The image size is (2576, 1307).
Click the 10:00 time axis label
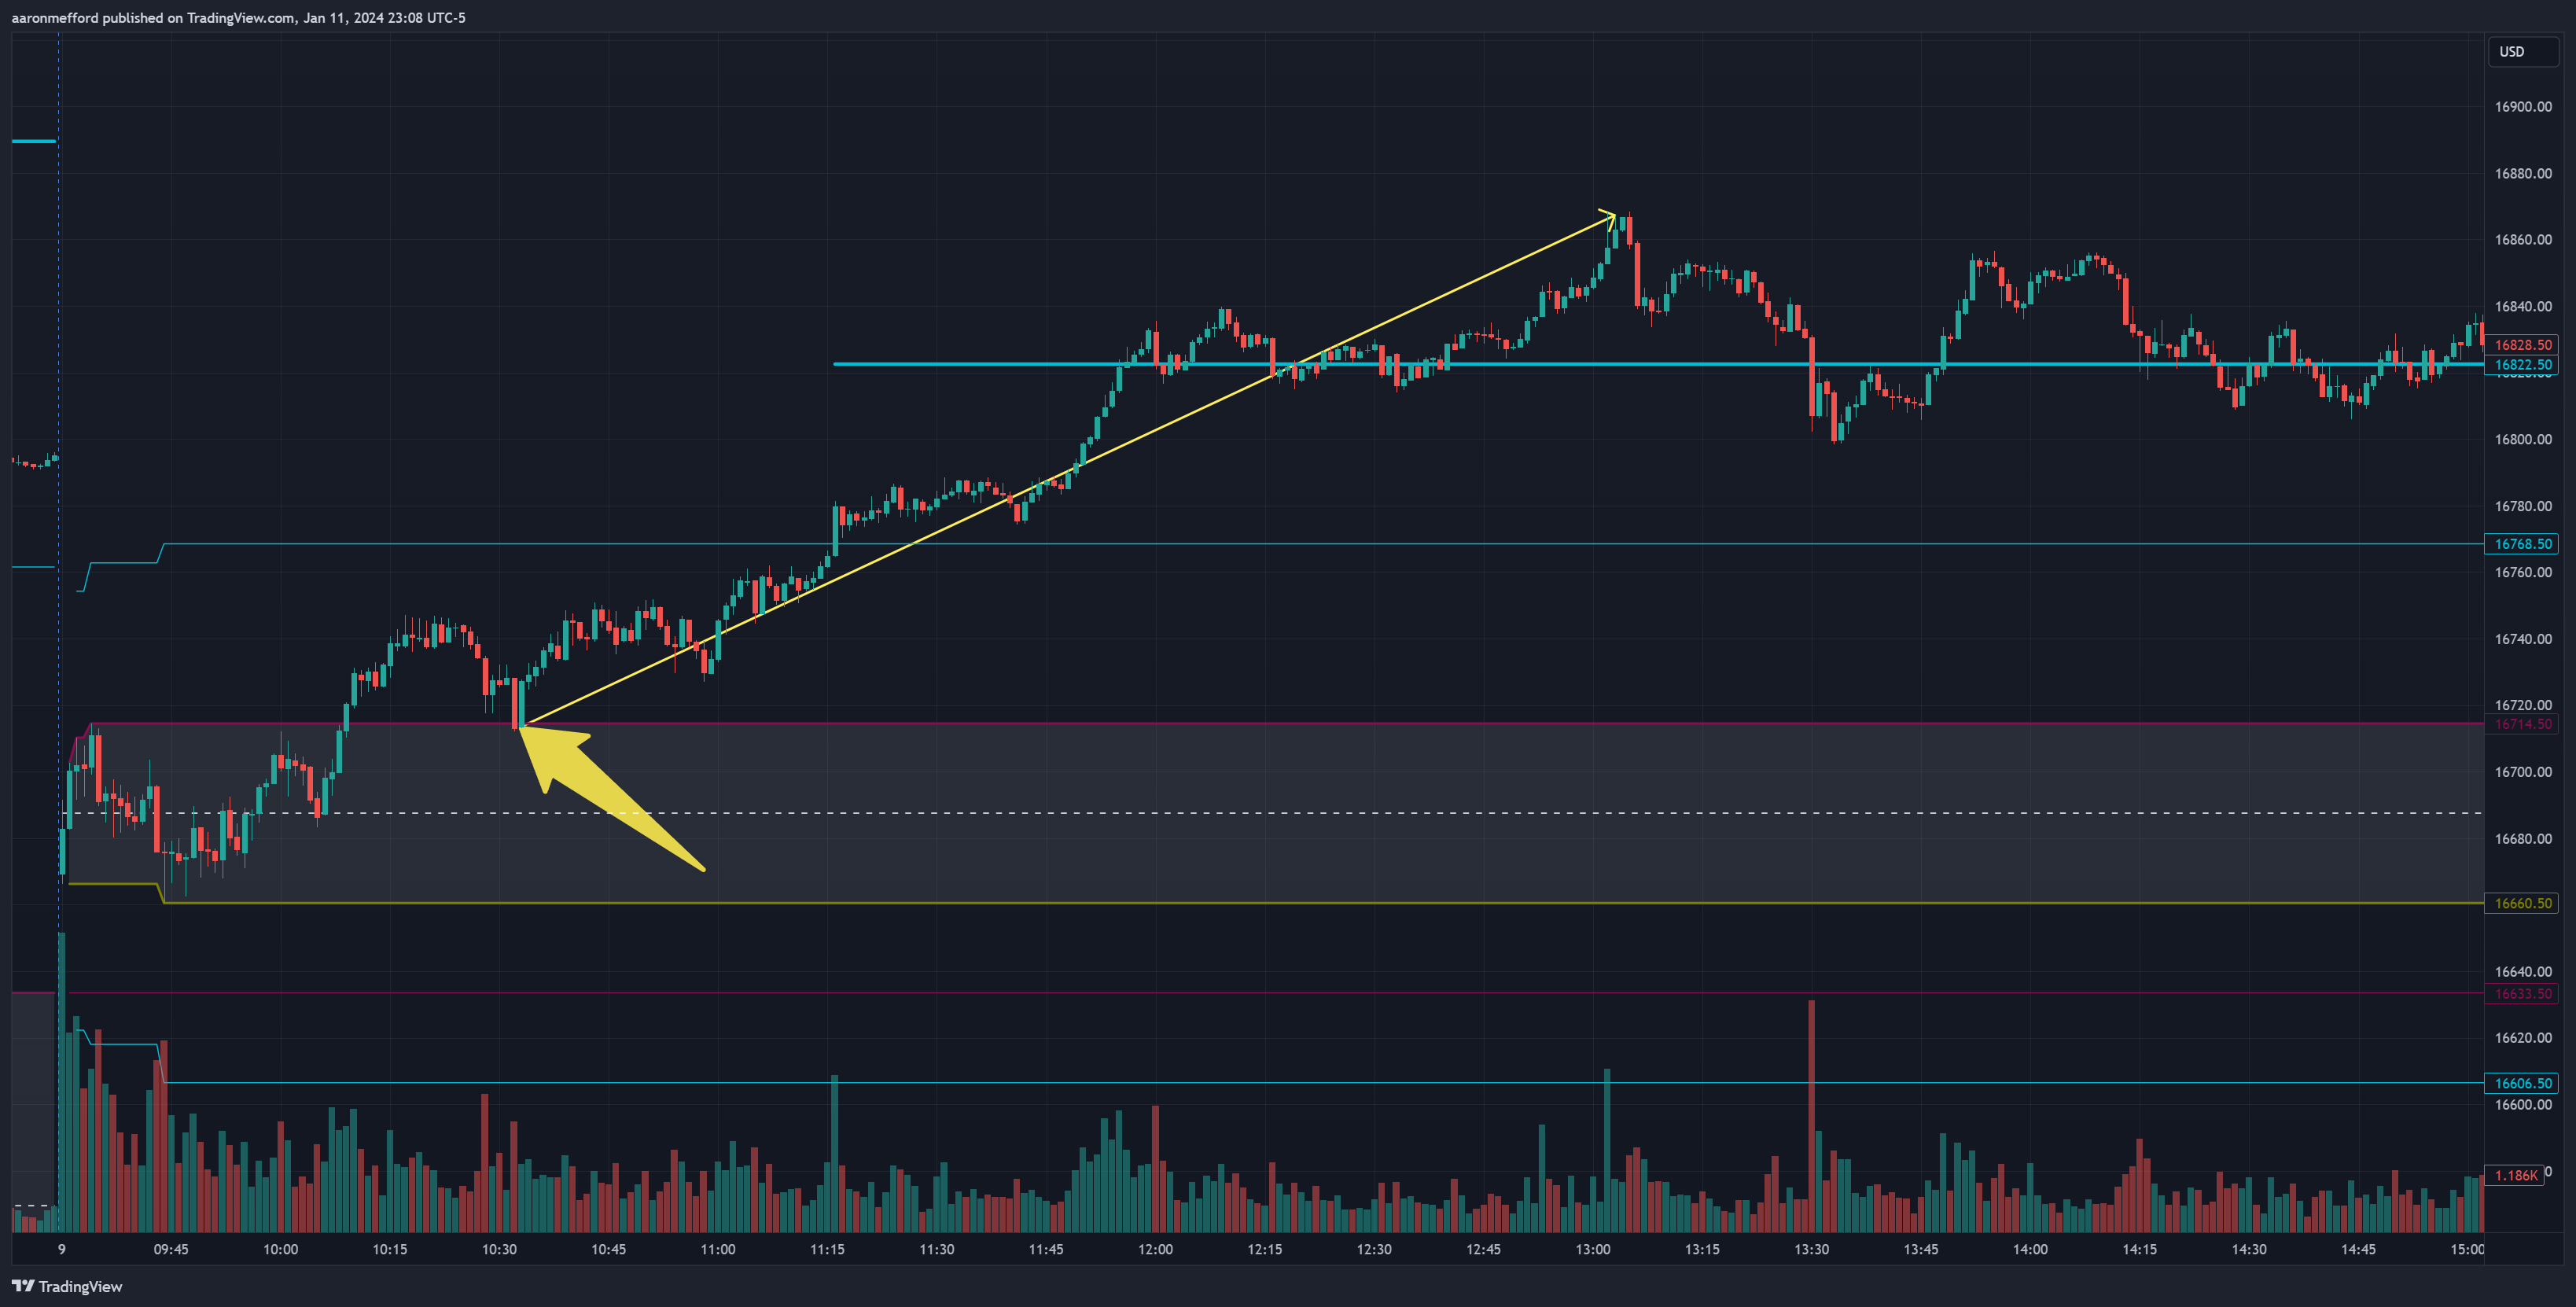pos(281,1249)
